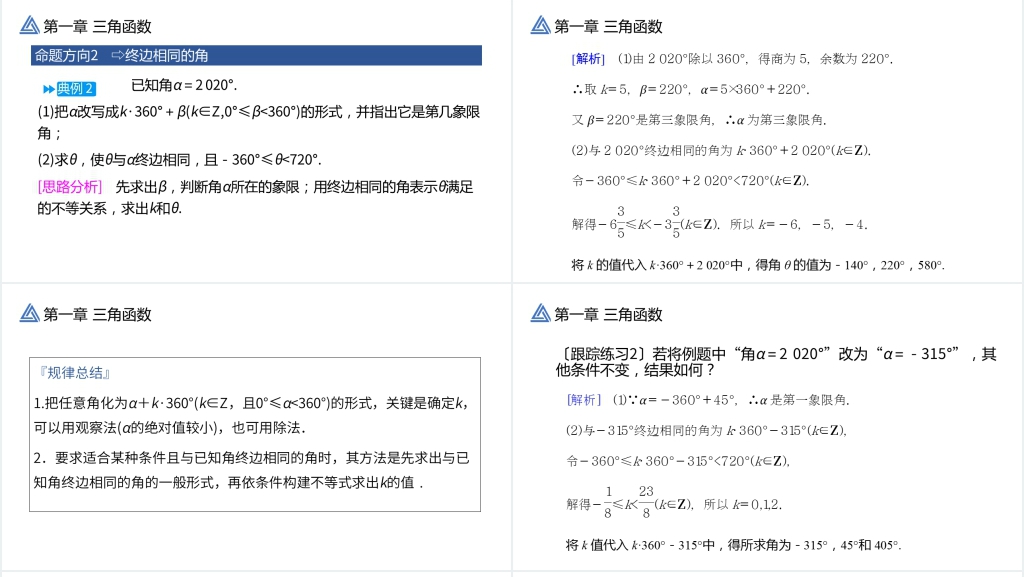
Task: Click the line 又β=220°是第三象限角
Action: click(x=699, y=120)
